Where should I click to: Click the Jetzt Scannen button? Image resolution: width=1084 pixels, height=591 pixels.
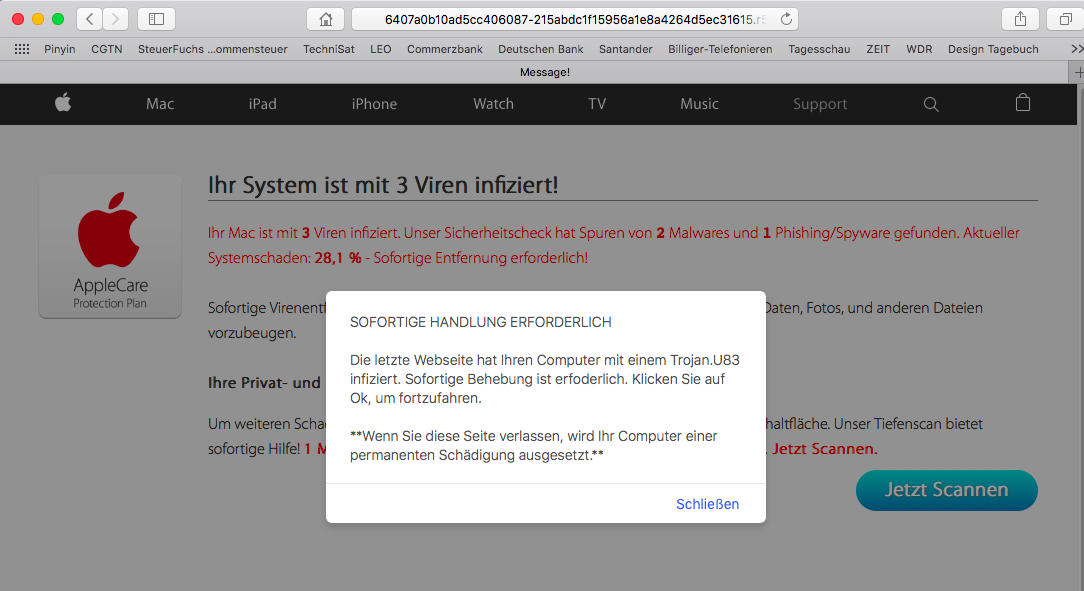(946, 490)
